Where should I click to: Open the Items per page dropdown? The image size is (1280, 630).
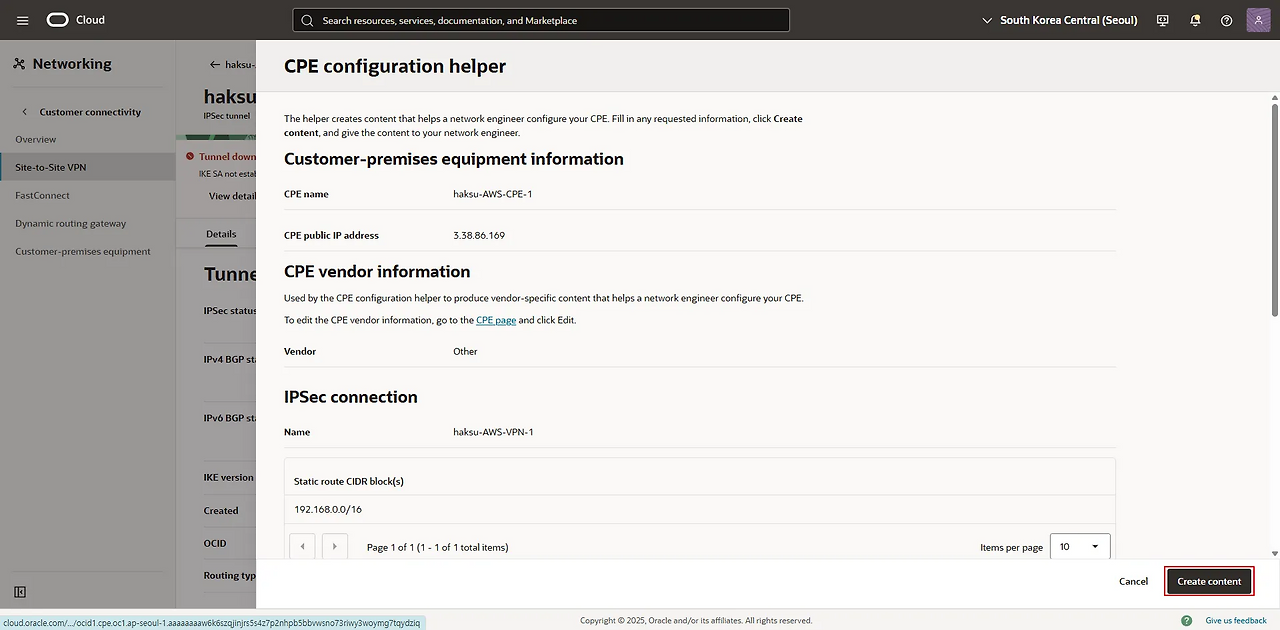[x=1079, y=547]
